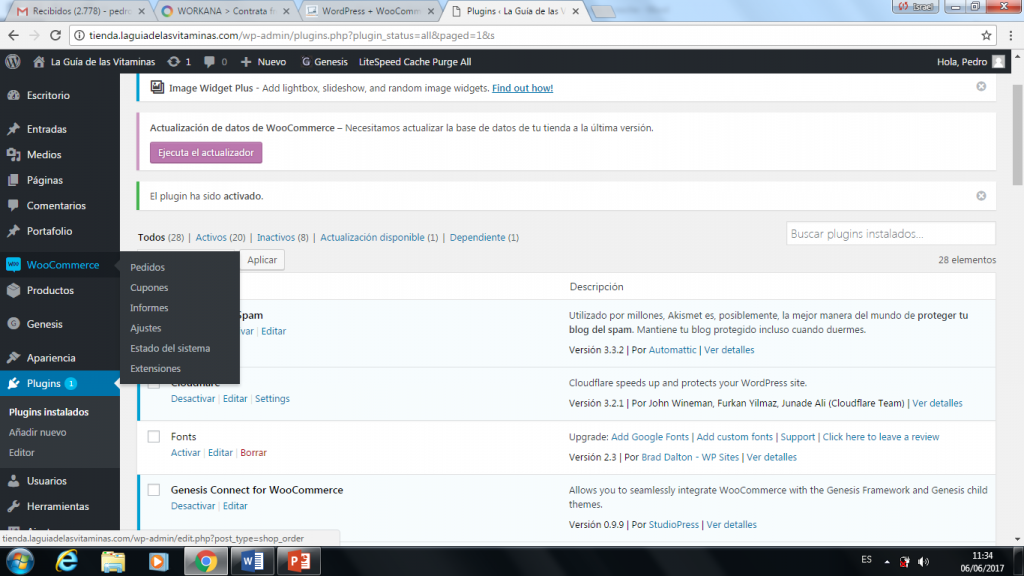Open the plugin Editor submenu item
The width and height of the screenshot is (1024, 576).
click(22, 453)
